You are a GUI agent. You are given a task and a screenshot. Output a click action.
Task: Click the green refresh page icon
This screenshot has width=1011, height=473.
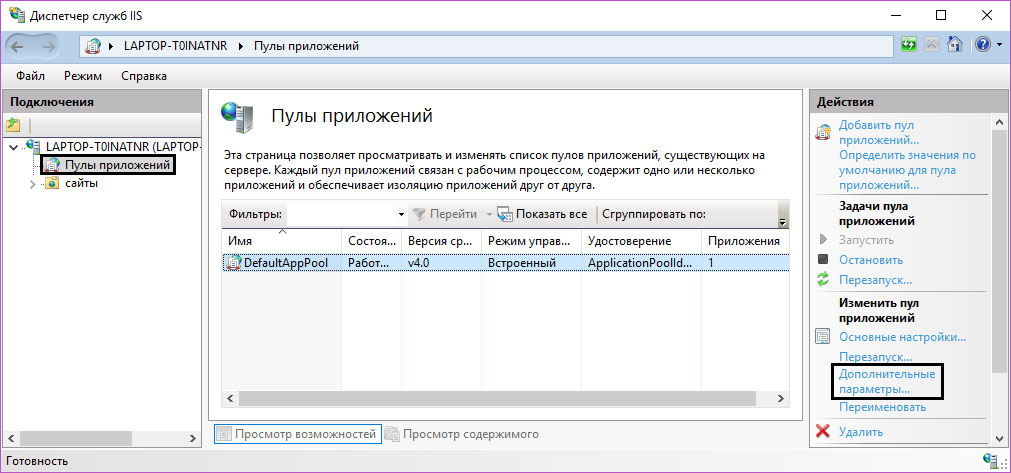(x=909, y=45)
